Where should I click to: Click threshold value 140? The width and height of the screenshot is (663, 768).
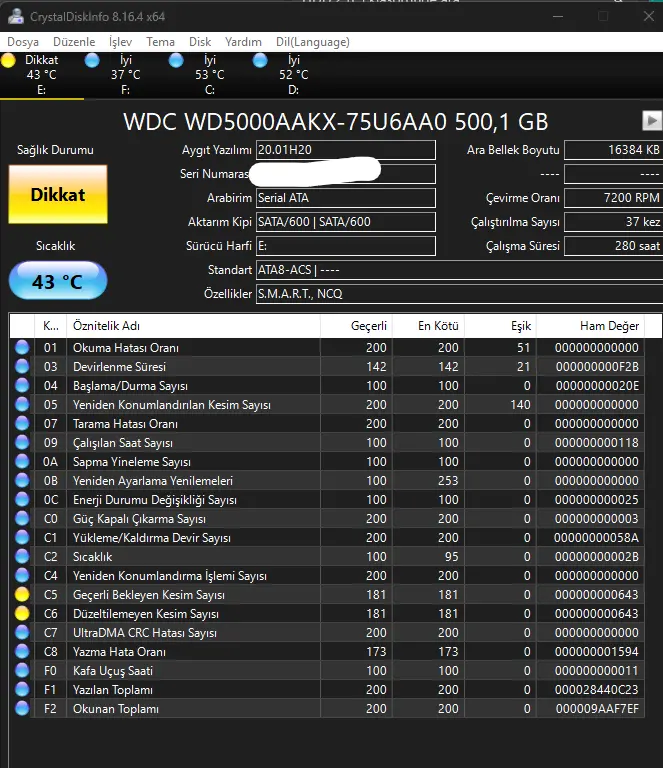click(520, 405)
